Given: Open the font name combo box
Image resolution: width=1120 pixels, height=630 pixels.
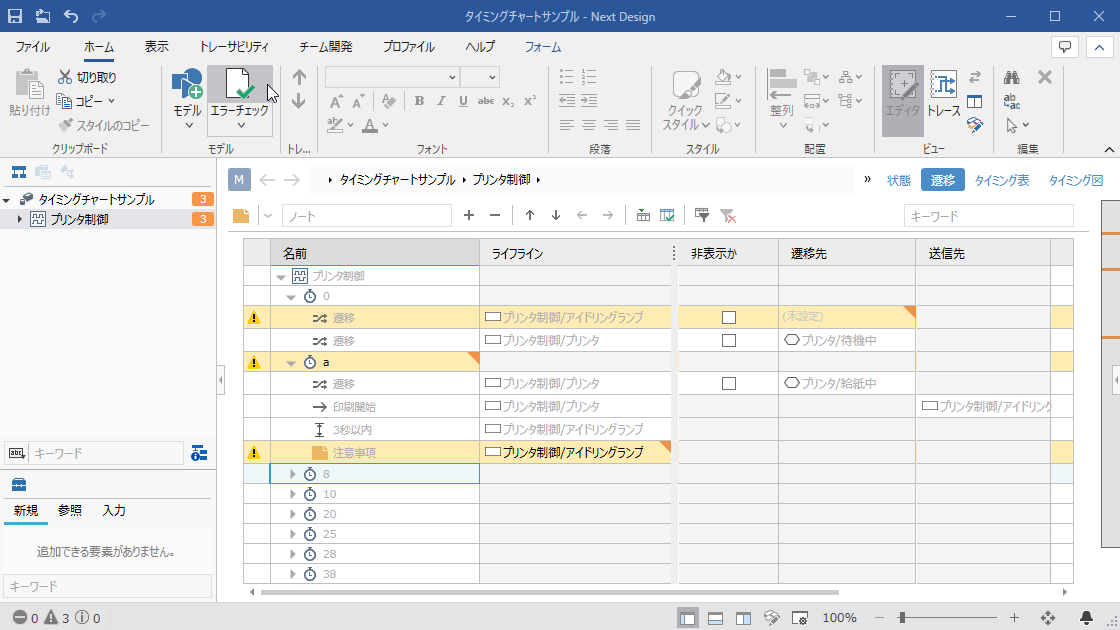Looking at the screenshot, I should [392, 77].
